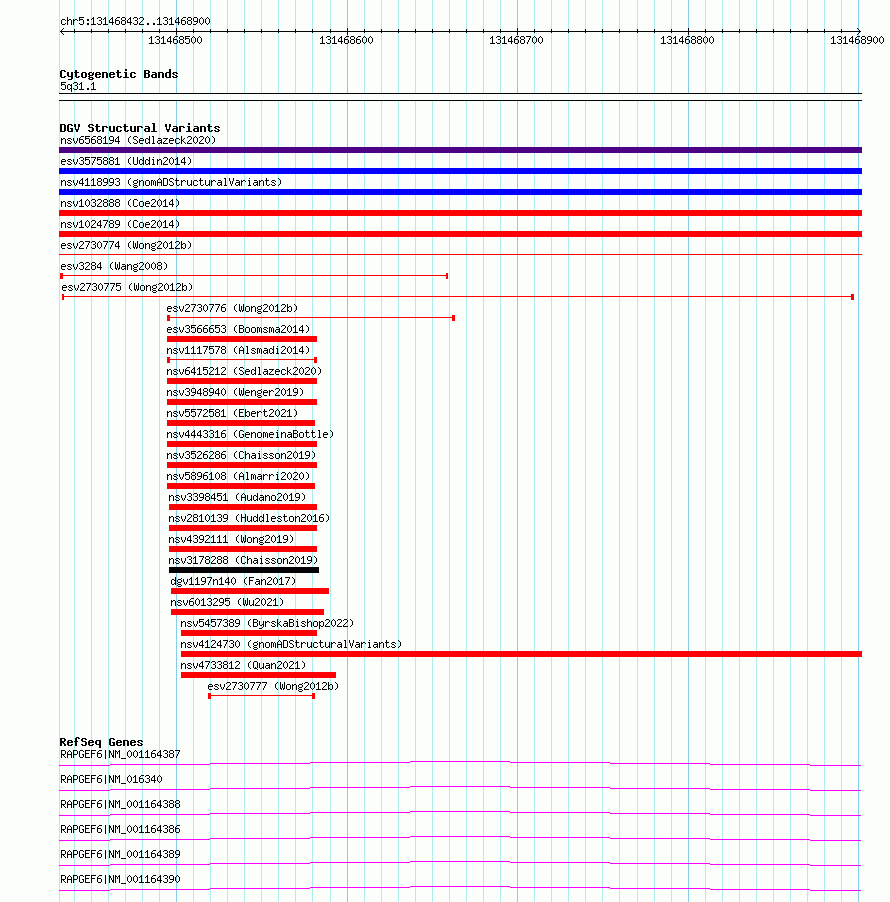
Task: Open the esv2730774 (Wong2012b) variant label
Action: click(x=126, y=245)
